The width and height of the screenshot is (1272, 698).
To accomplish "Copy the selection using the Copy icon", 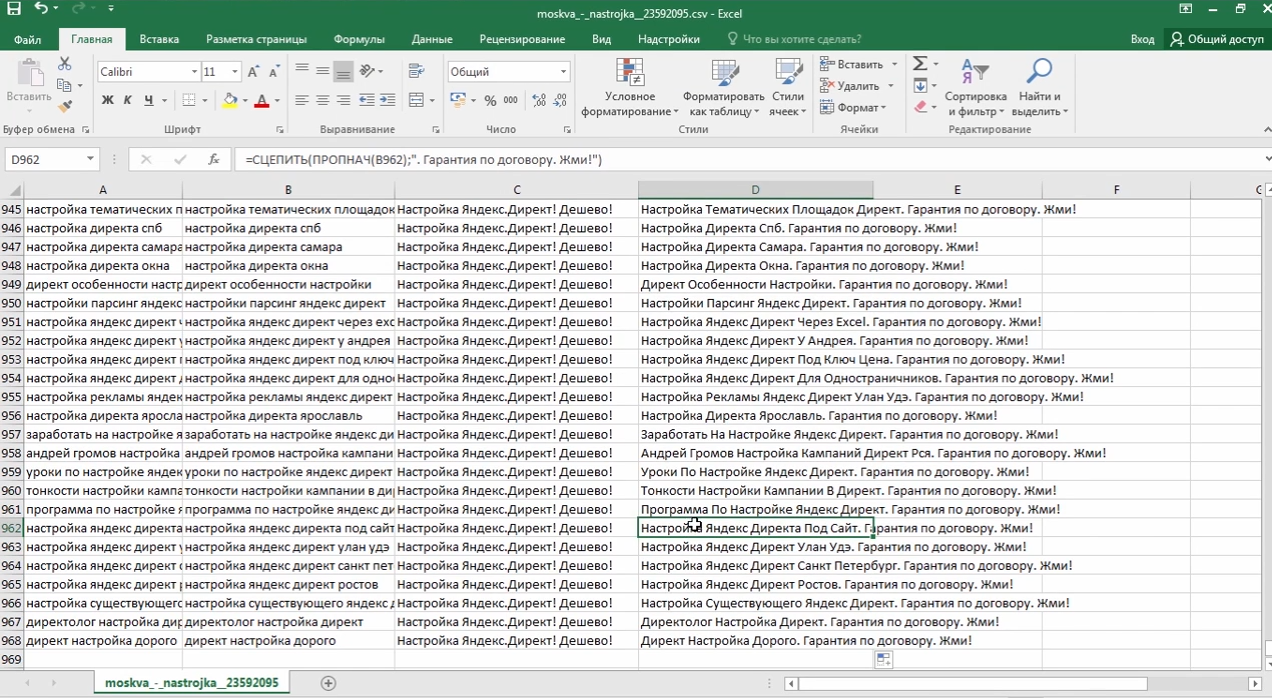I will (x=65, y=86).
